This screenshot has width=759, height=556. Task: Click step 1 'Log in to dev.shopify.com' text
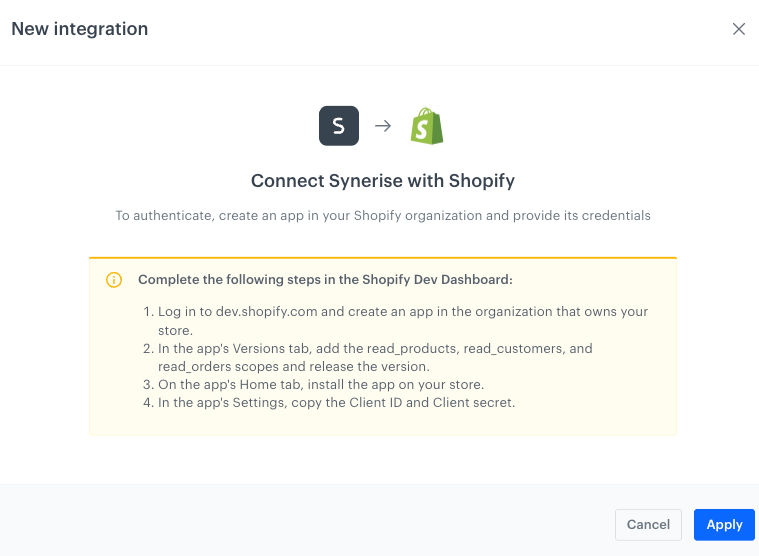(403, 321)
